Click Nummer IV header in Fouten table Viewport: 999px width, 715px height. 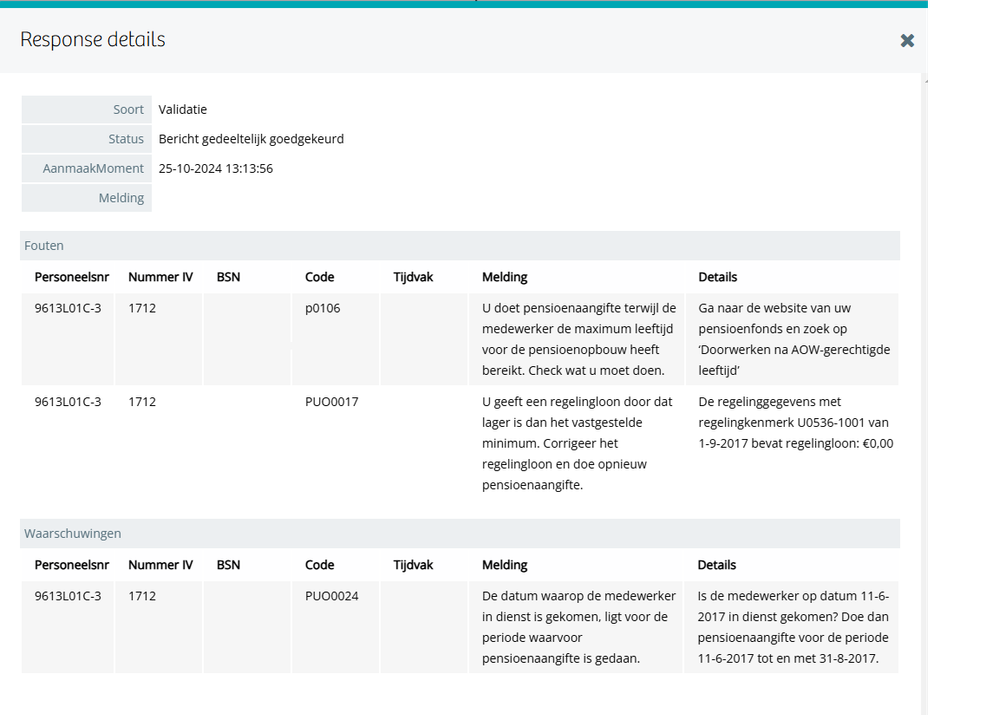[160, 276]
